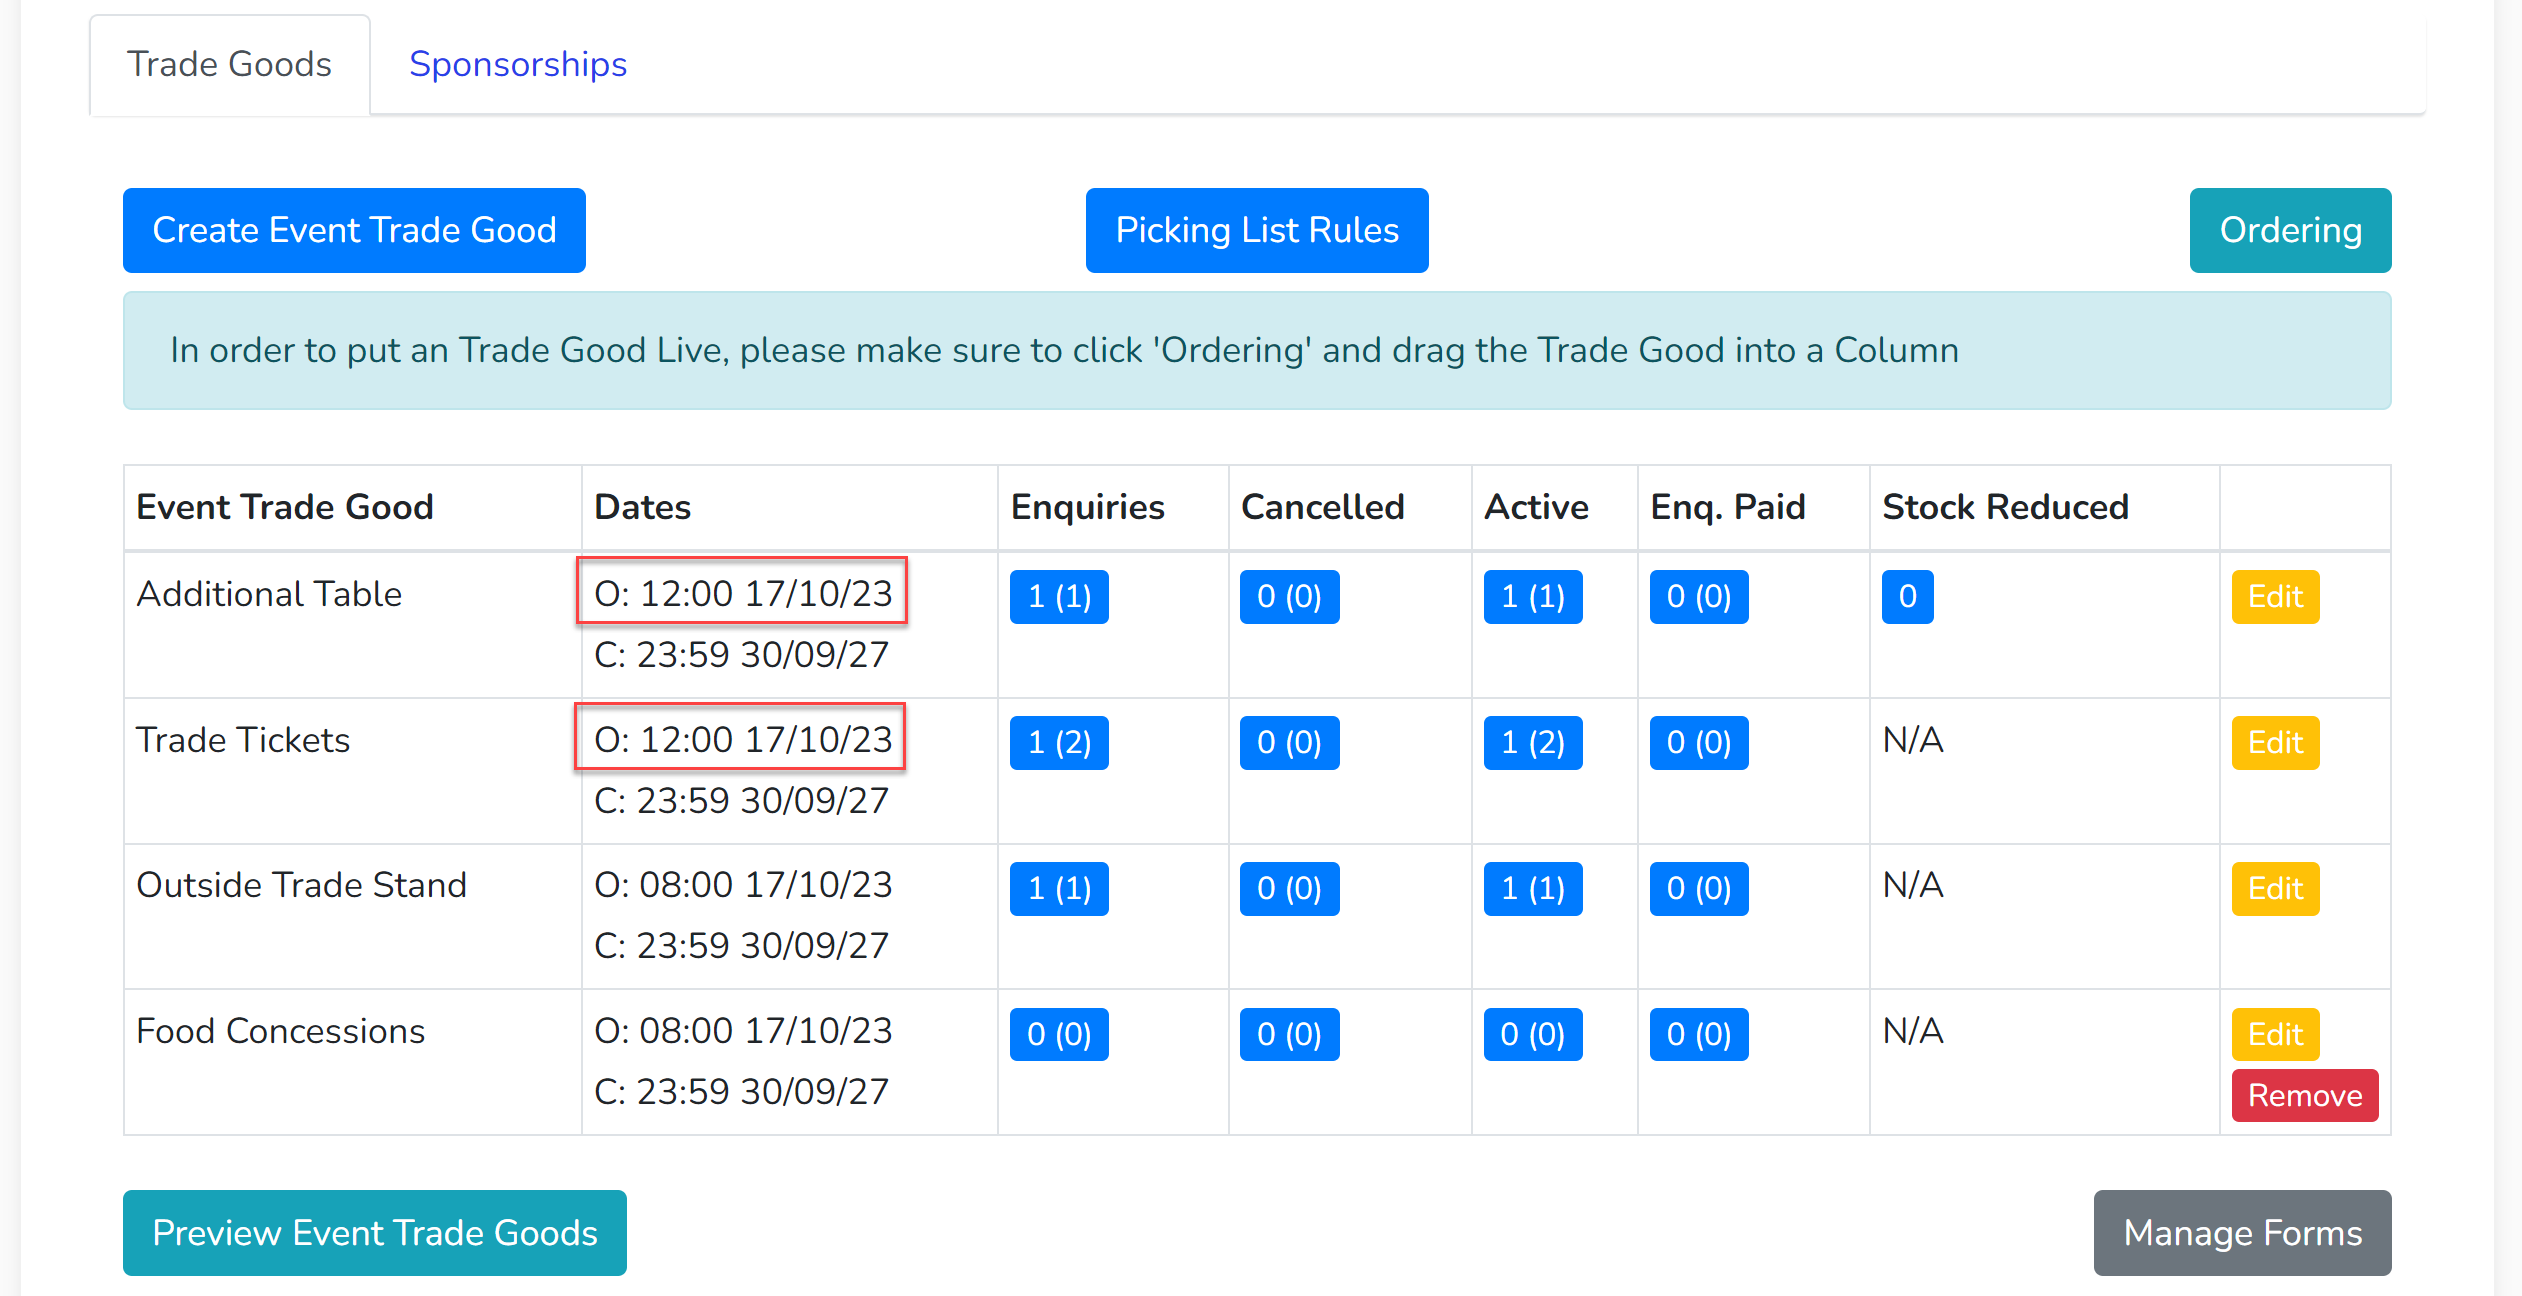This screenshot has height=1296, width=2522.
Task: View Outside Trade Stand cancelled badge
Action: (1289, 889)
